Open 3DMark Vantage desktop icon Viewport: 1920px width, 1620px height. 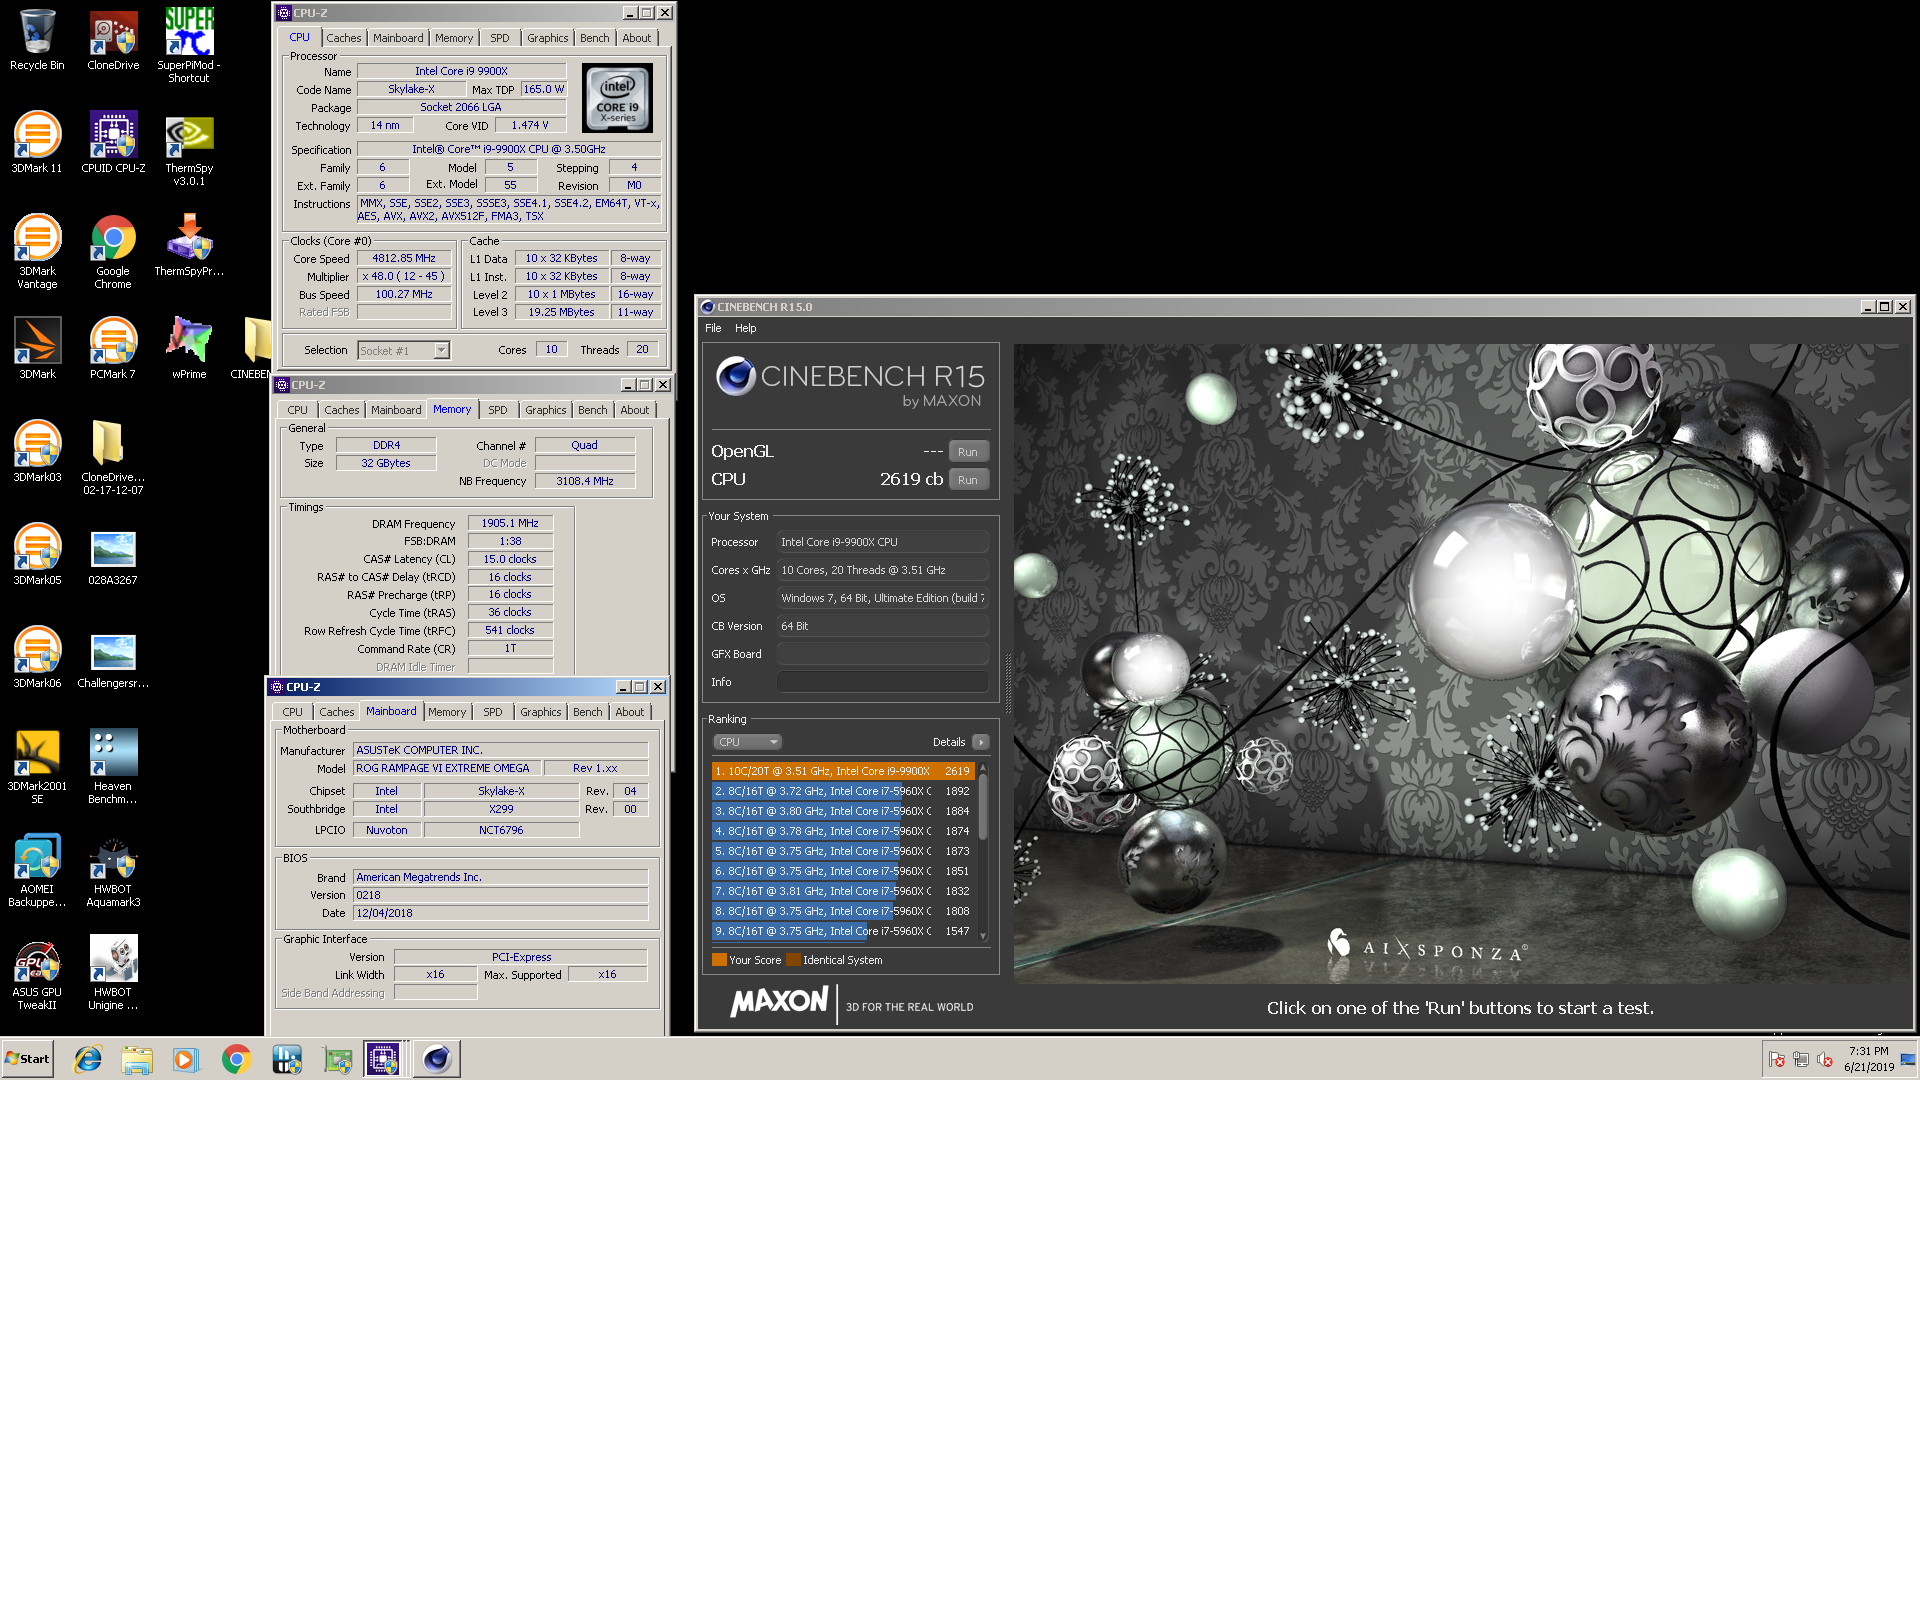37,252
